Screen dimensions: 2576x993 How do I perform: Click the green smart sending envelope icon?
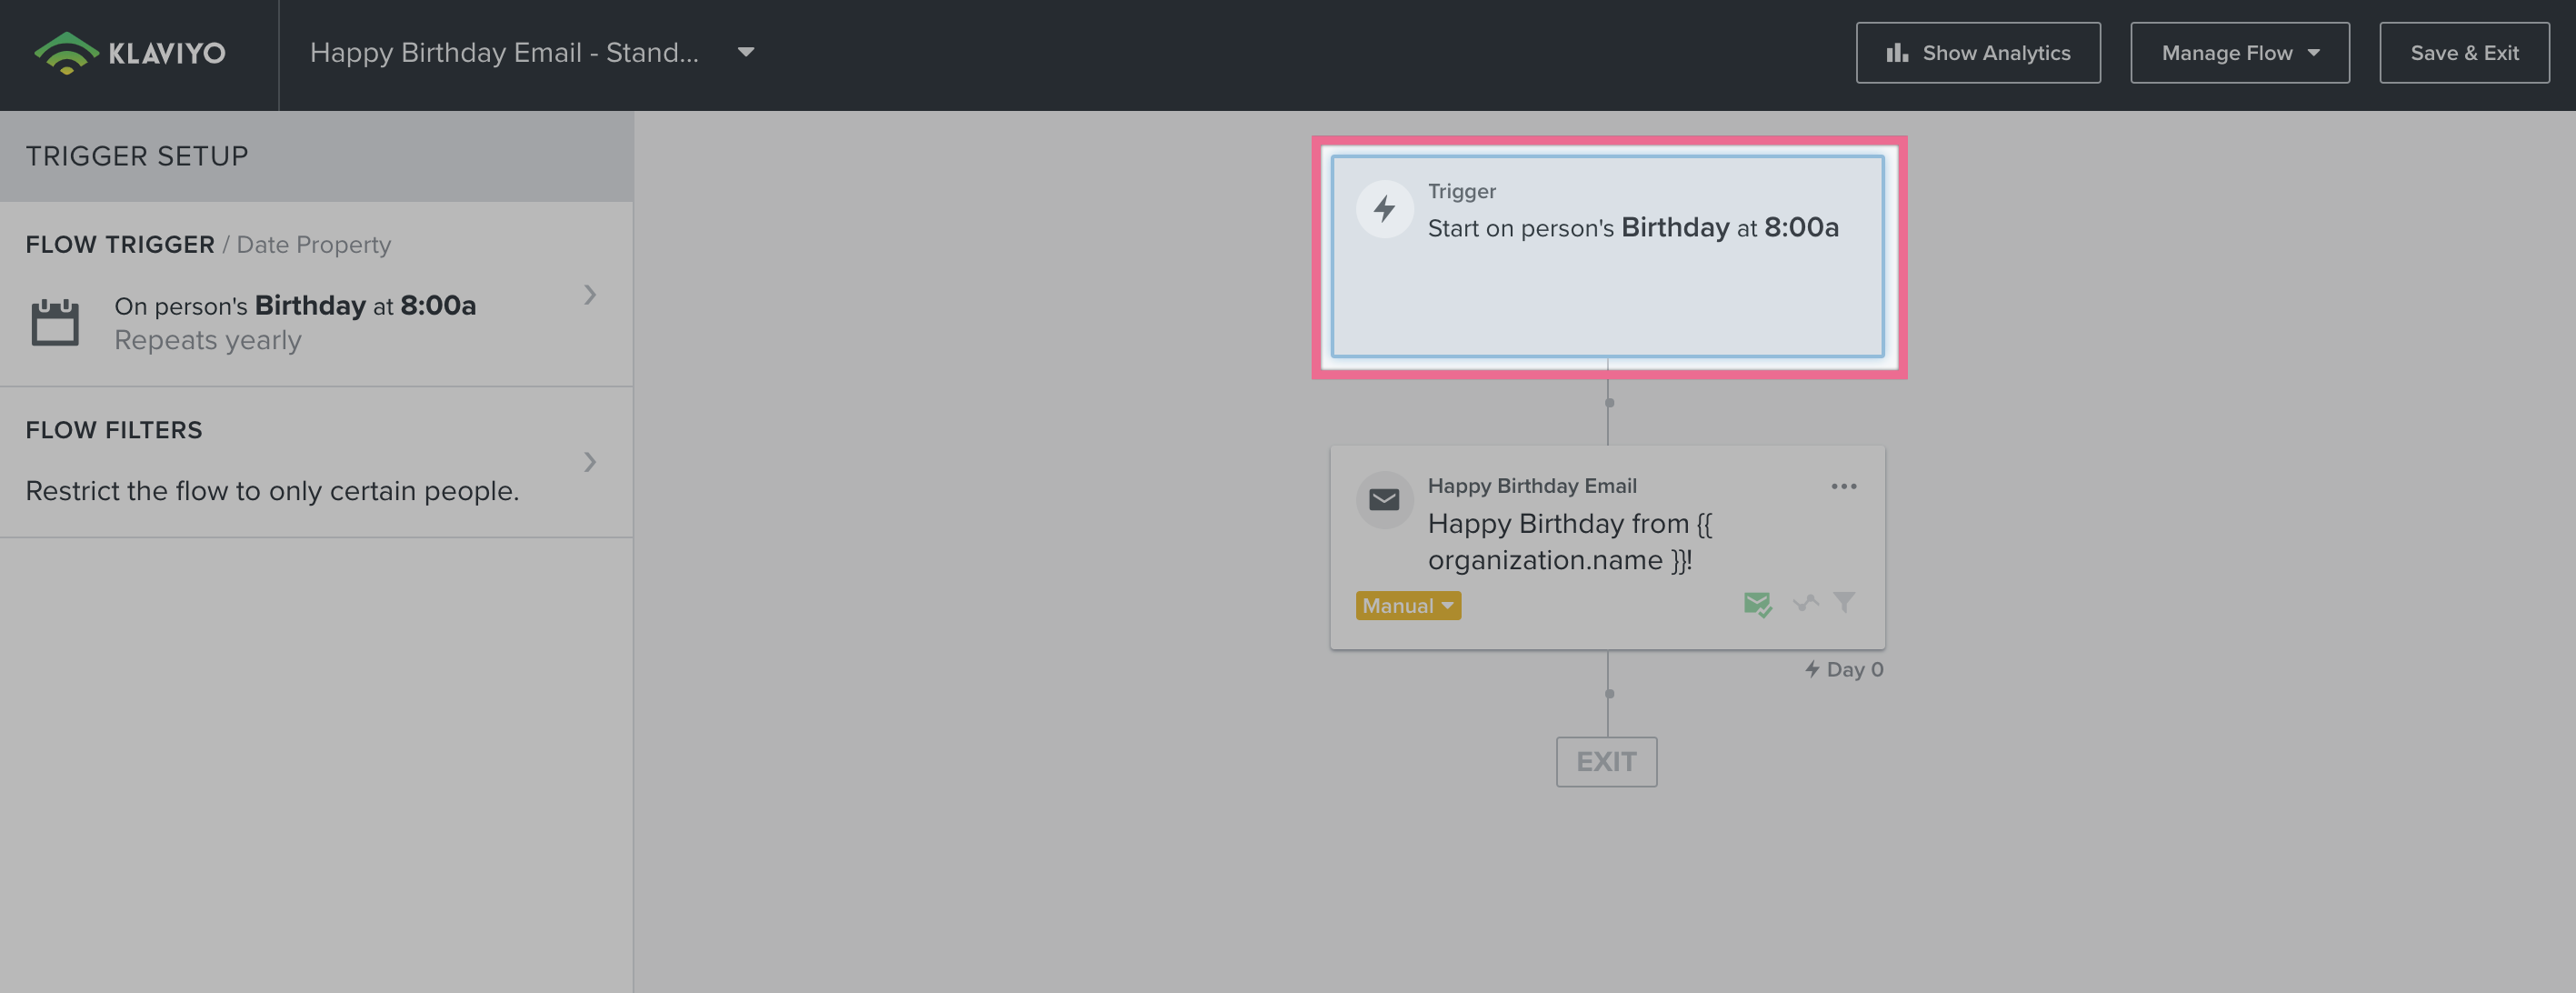(1757, 604)
